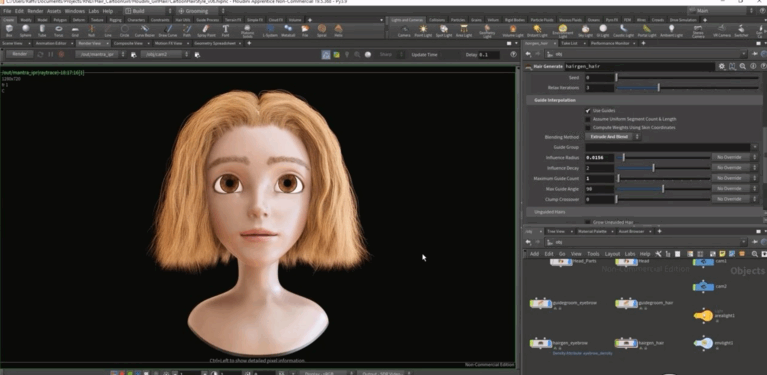Switch to the Scene View tab
This screenshot has width=767, height=375.
[12, 43]
